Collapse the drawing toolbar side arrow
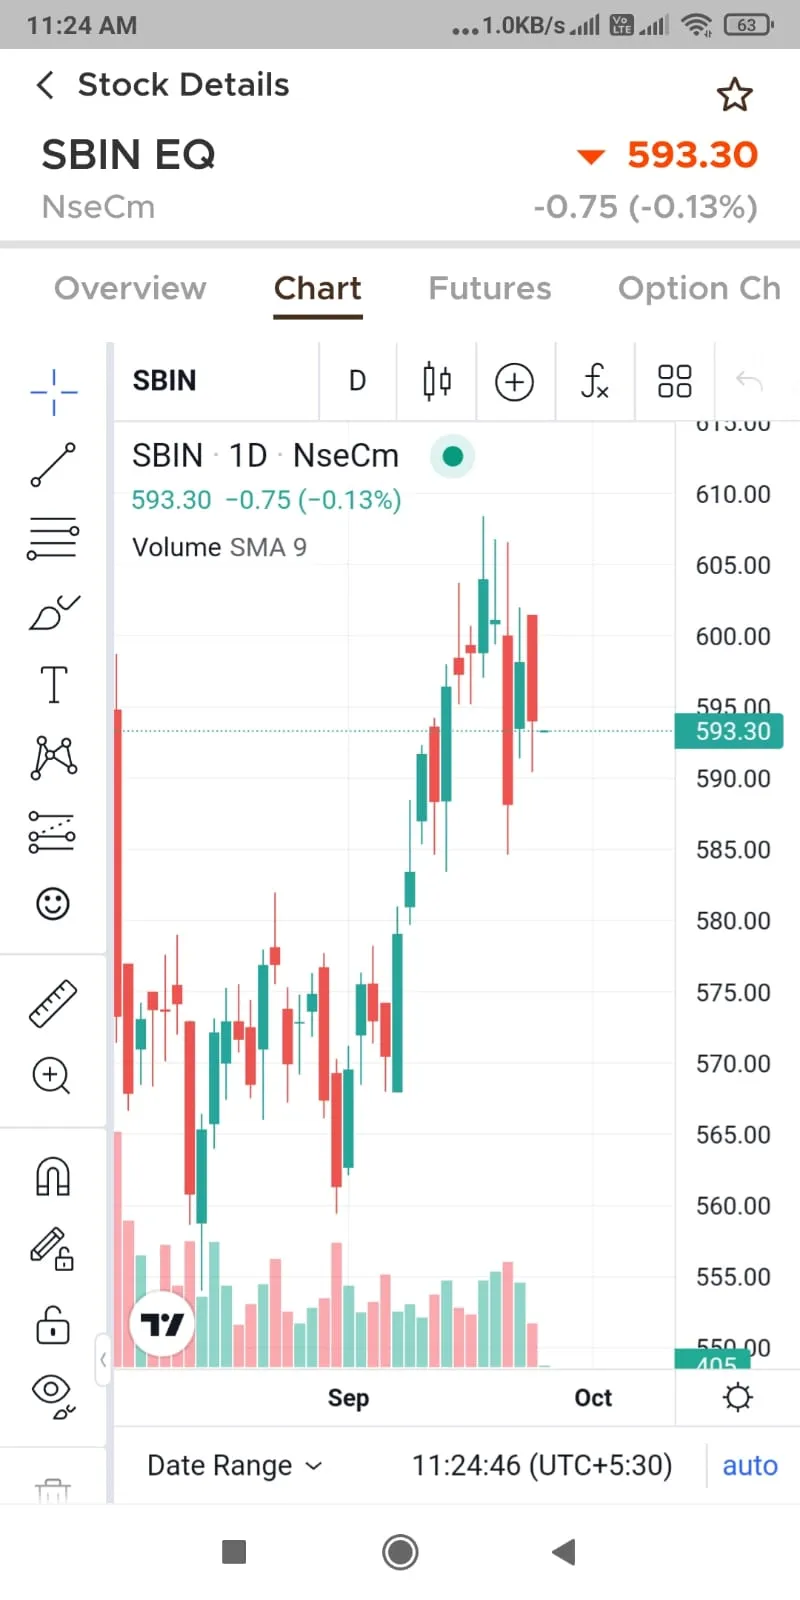This screenshot has height=1600, width=800. 102,1359
